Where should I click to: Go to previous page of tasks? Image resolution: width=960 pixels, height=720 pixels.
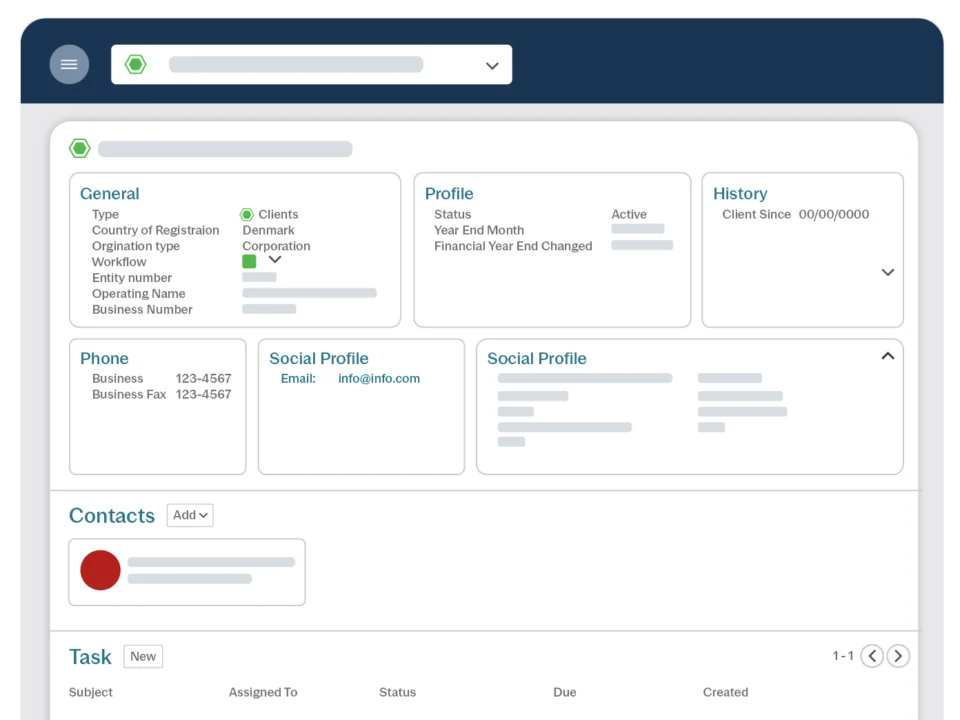[872, 656]
